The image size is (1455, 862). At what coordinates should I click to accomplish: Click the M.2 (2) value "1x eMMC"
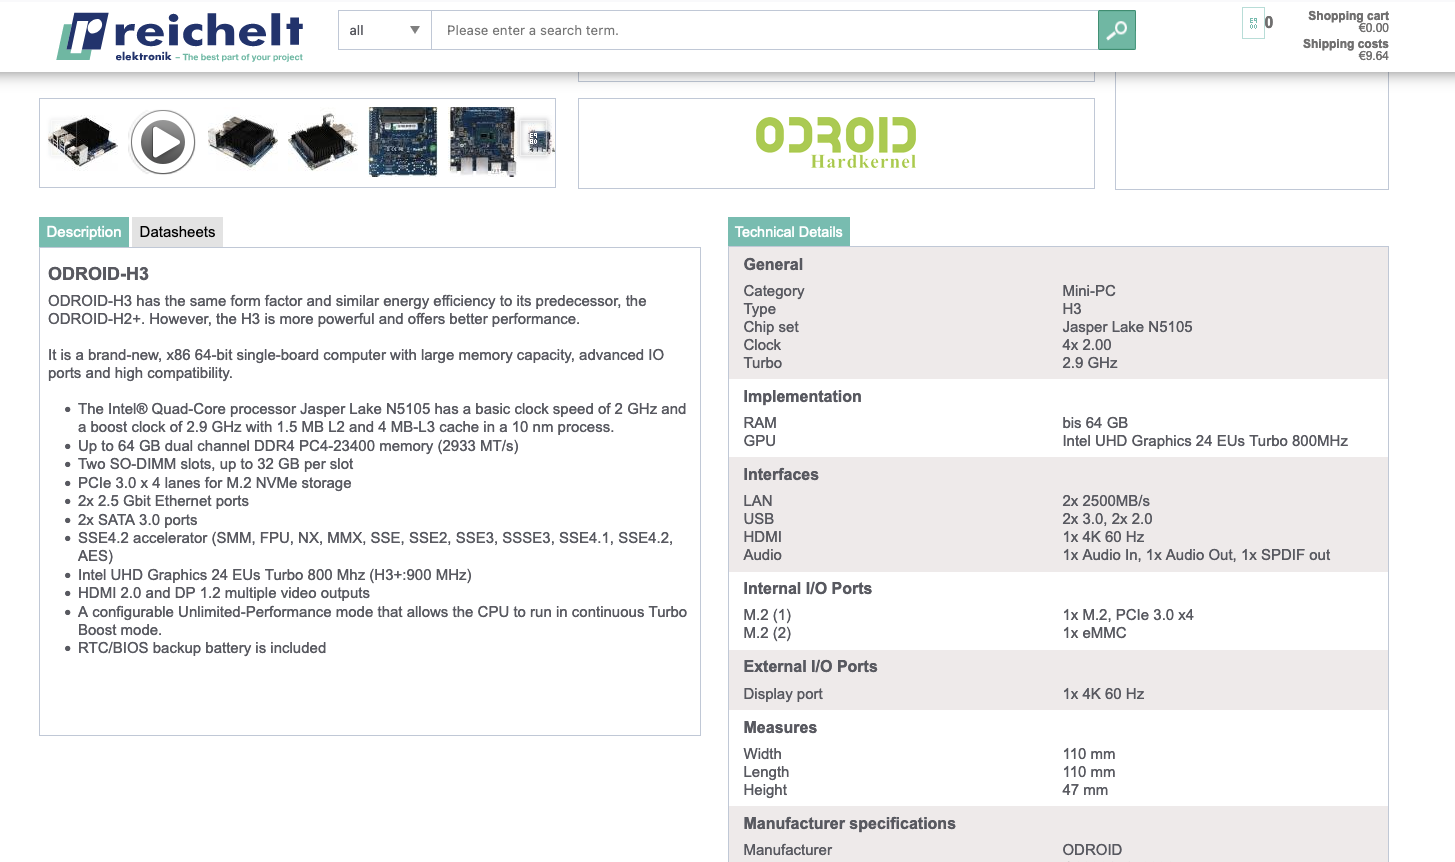pyautogui.click(x=1094, y=633)
